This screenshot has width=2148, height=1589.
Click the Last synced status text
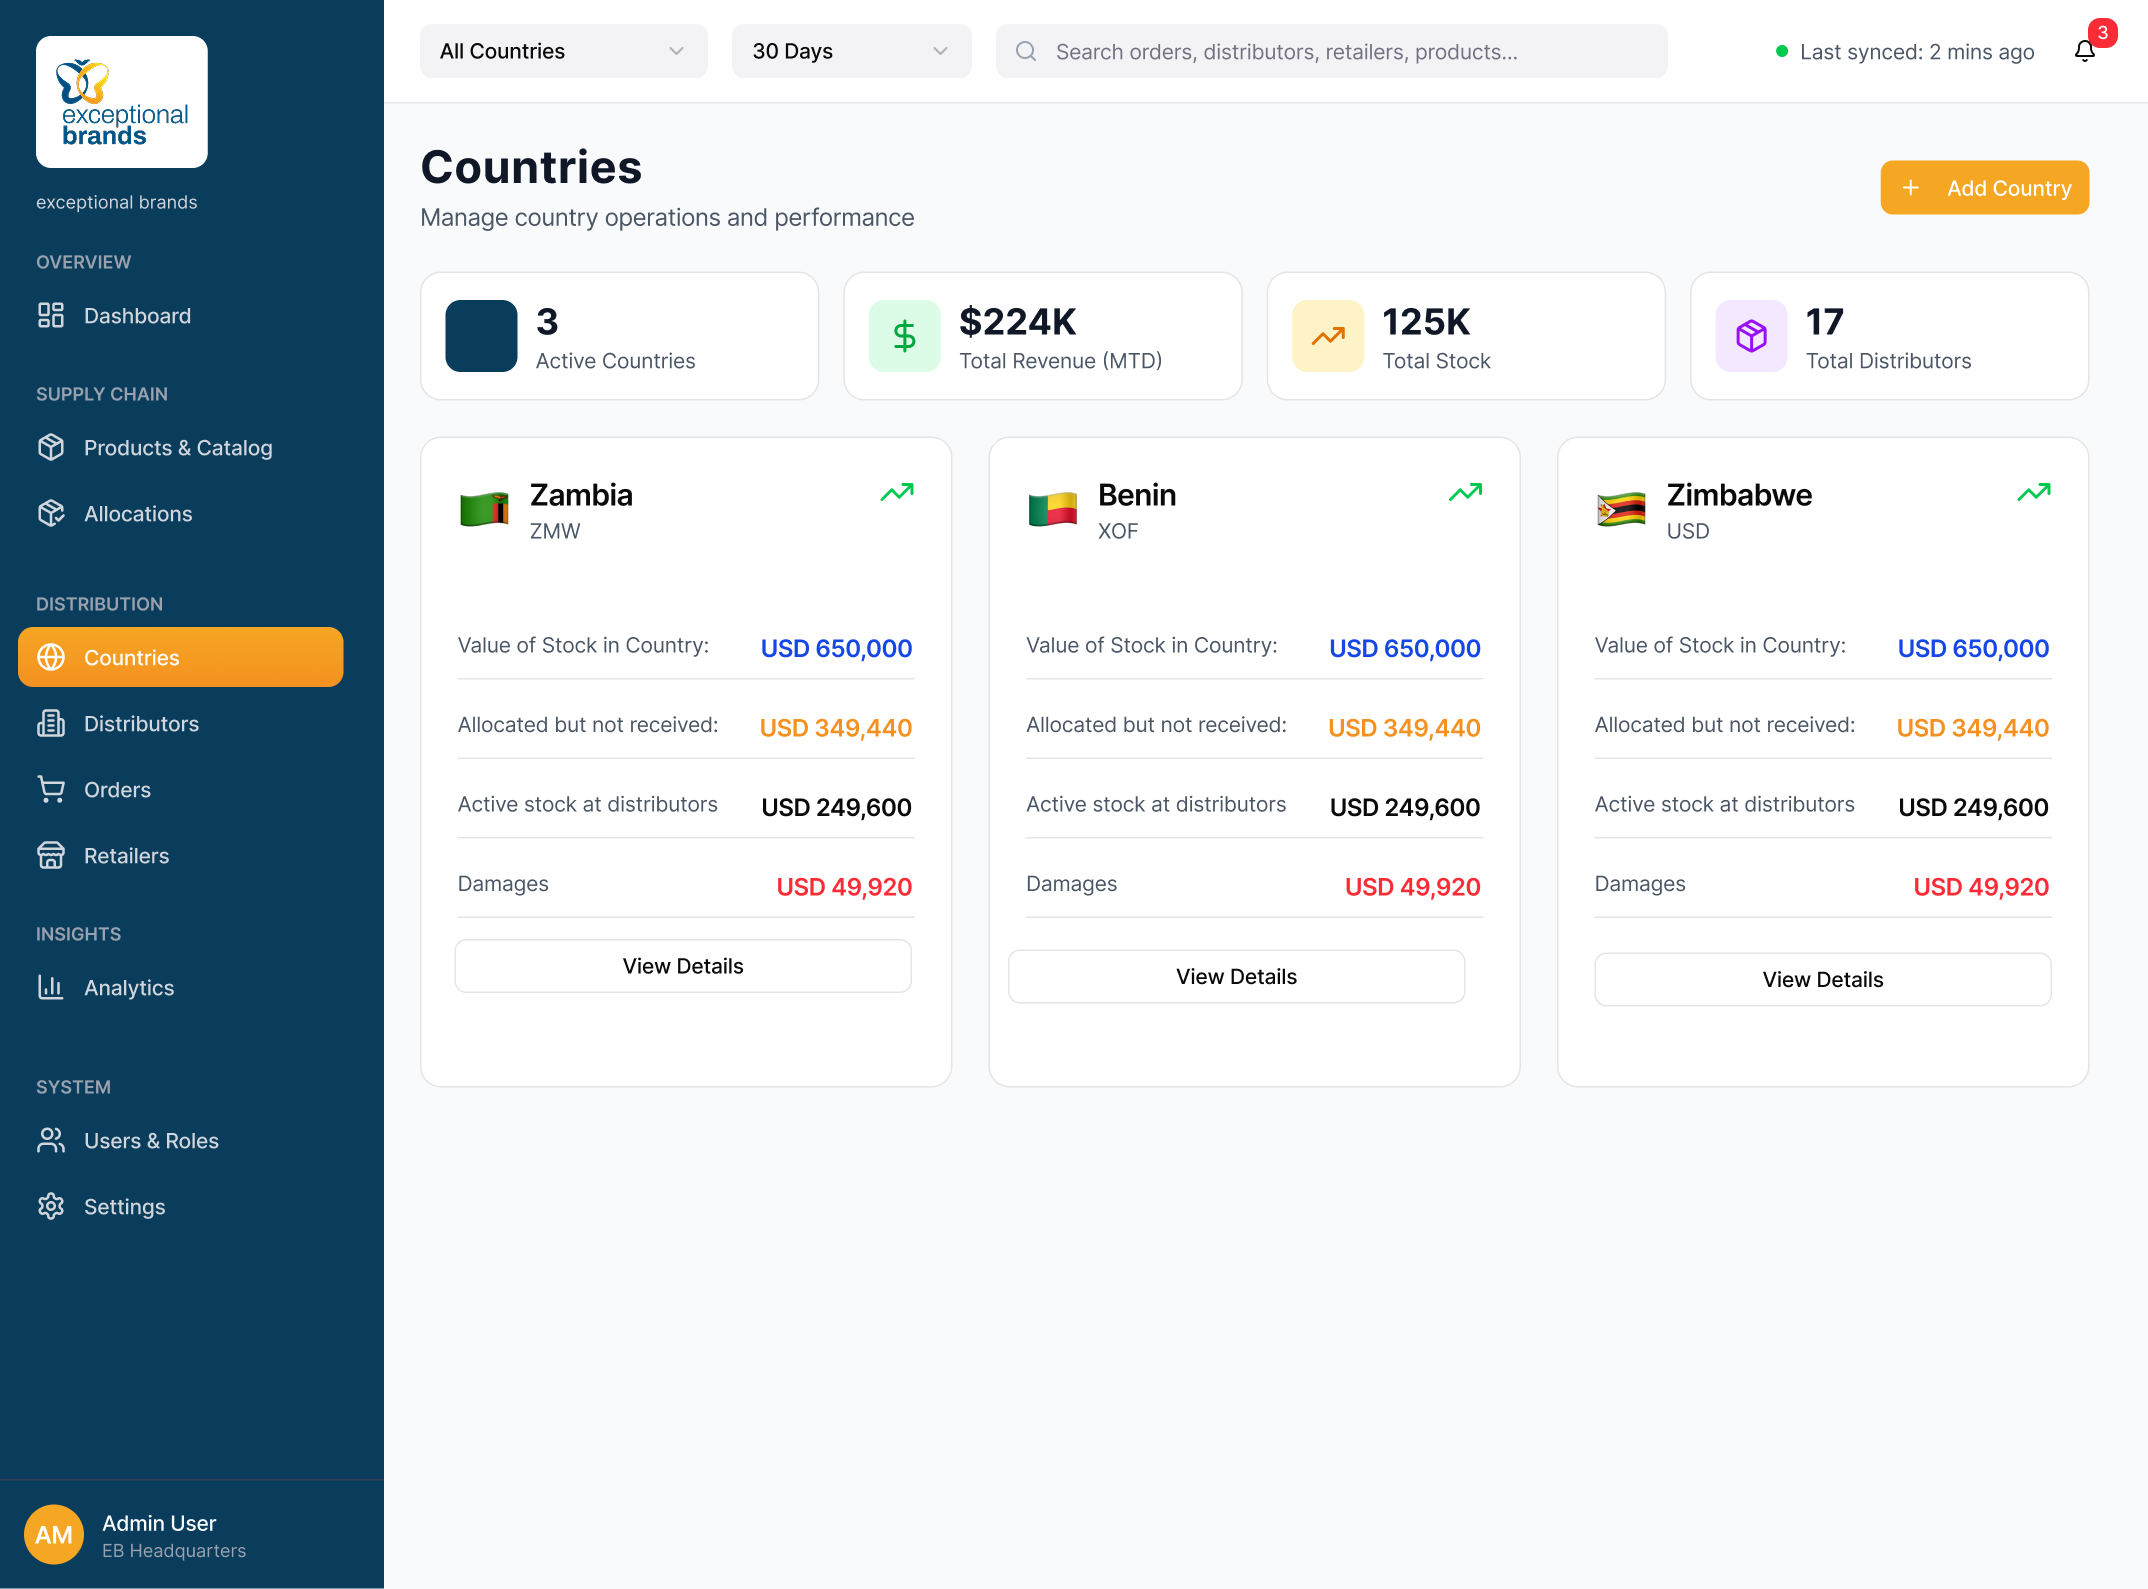1917,51
